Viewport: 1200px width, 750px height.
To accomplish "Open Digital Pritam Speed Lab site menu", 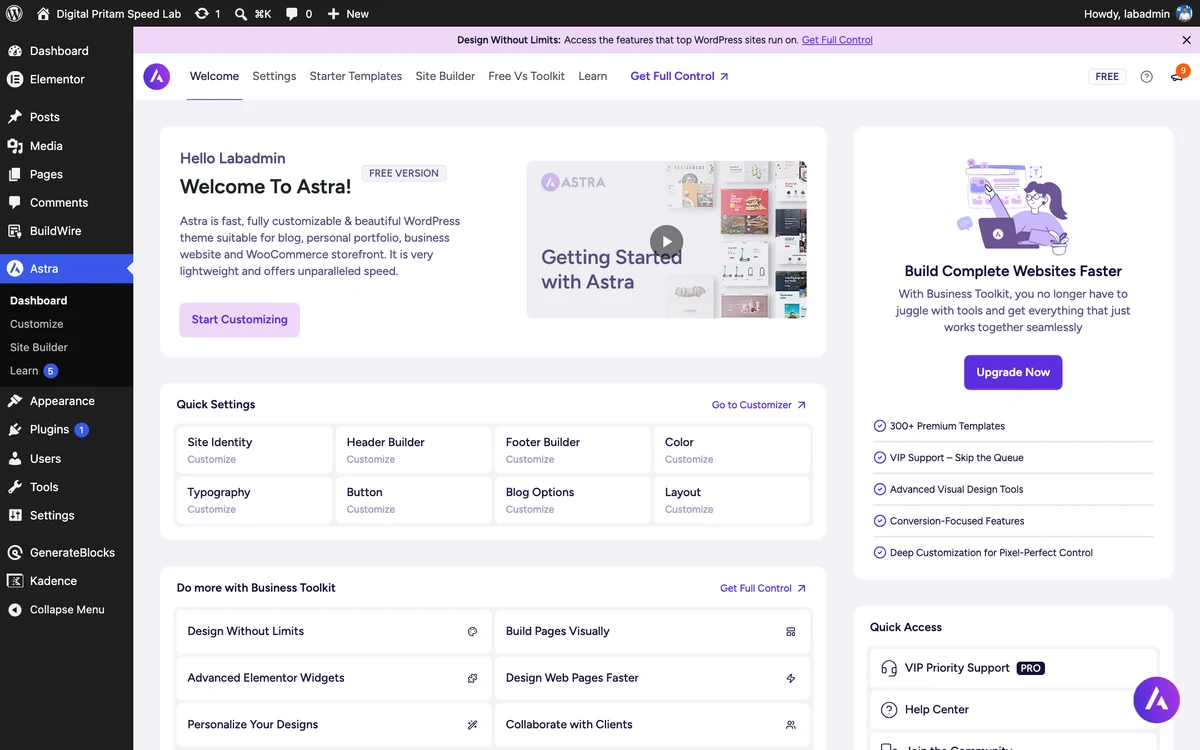I will pos(107,14).
